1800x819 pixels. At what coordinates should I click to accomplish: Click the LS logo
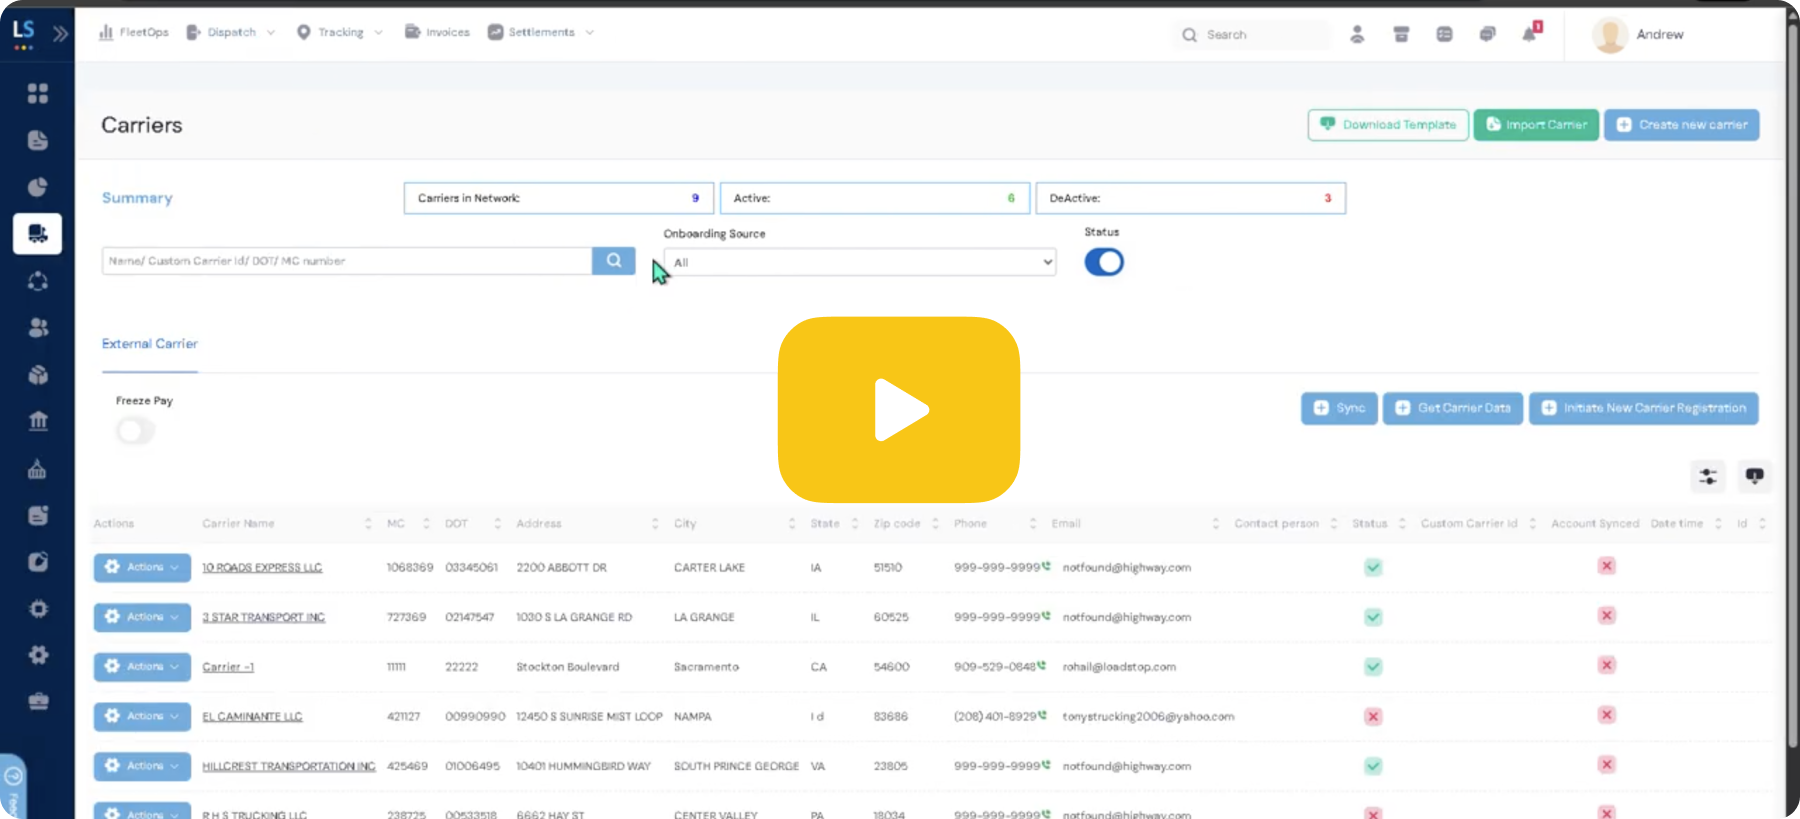[24, 33]
